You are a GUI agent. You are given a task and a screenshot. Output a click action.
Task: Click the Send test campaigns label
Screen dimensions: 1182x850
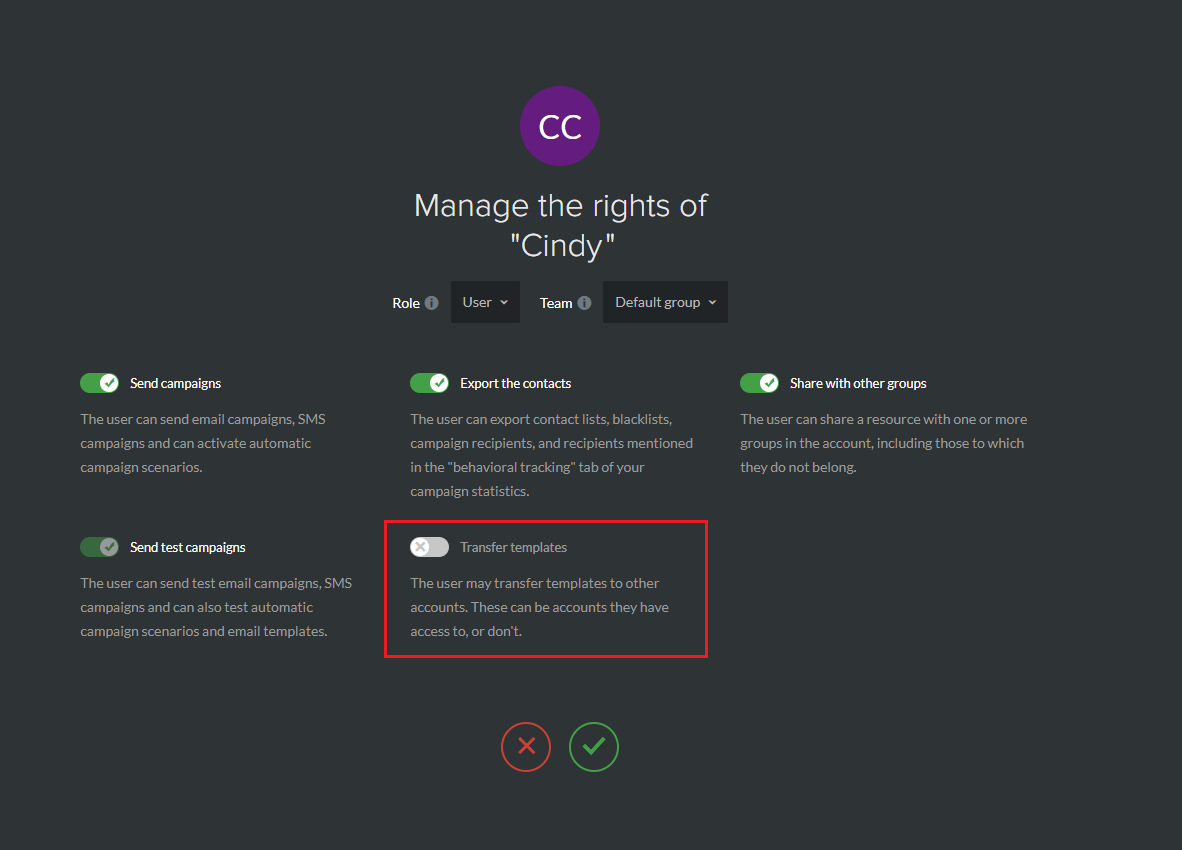coord(188,547)
